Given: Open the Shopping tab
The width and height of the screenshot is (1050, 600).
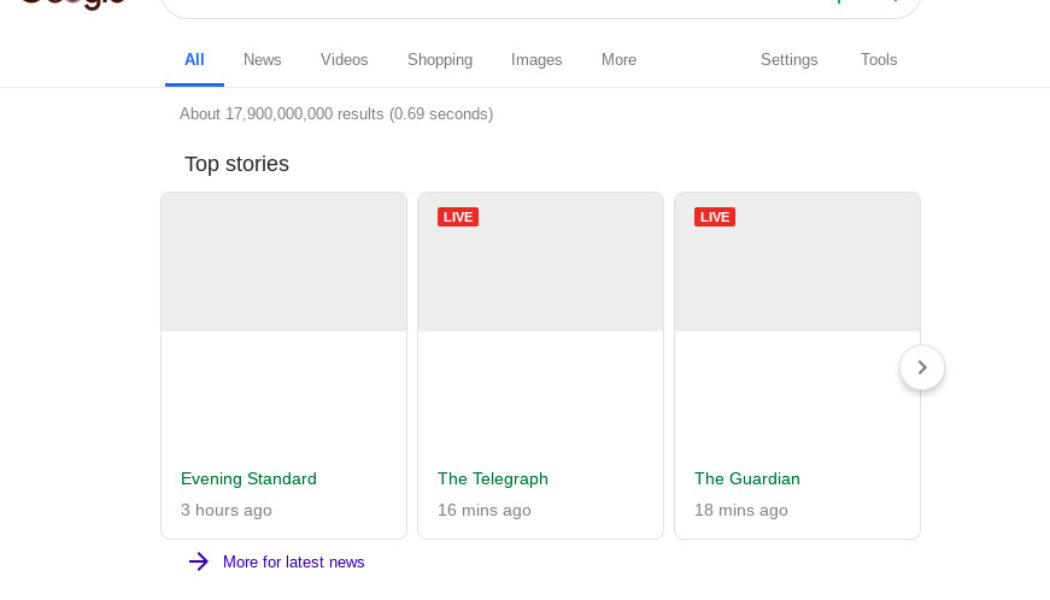Looking at the screenshot, I should click(x=440, y=60).
